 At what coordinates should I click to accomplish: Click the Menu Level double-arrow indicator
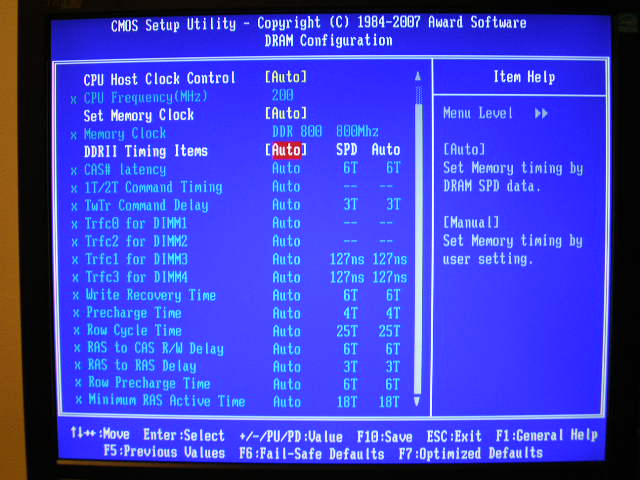coord(541,113)
